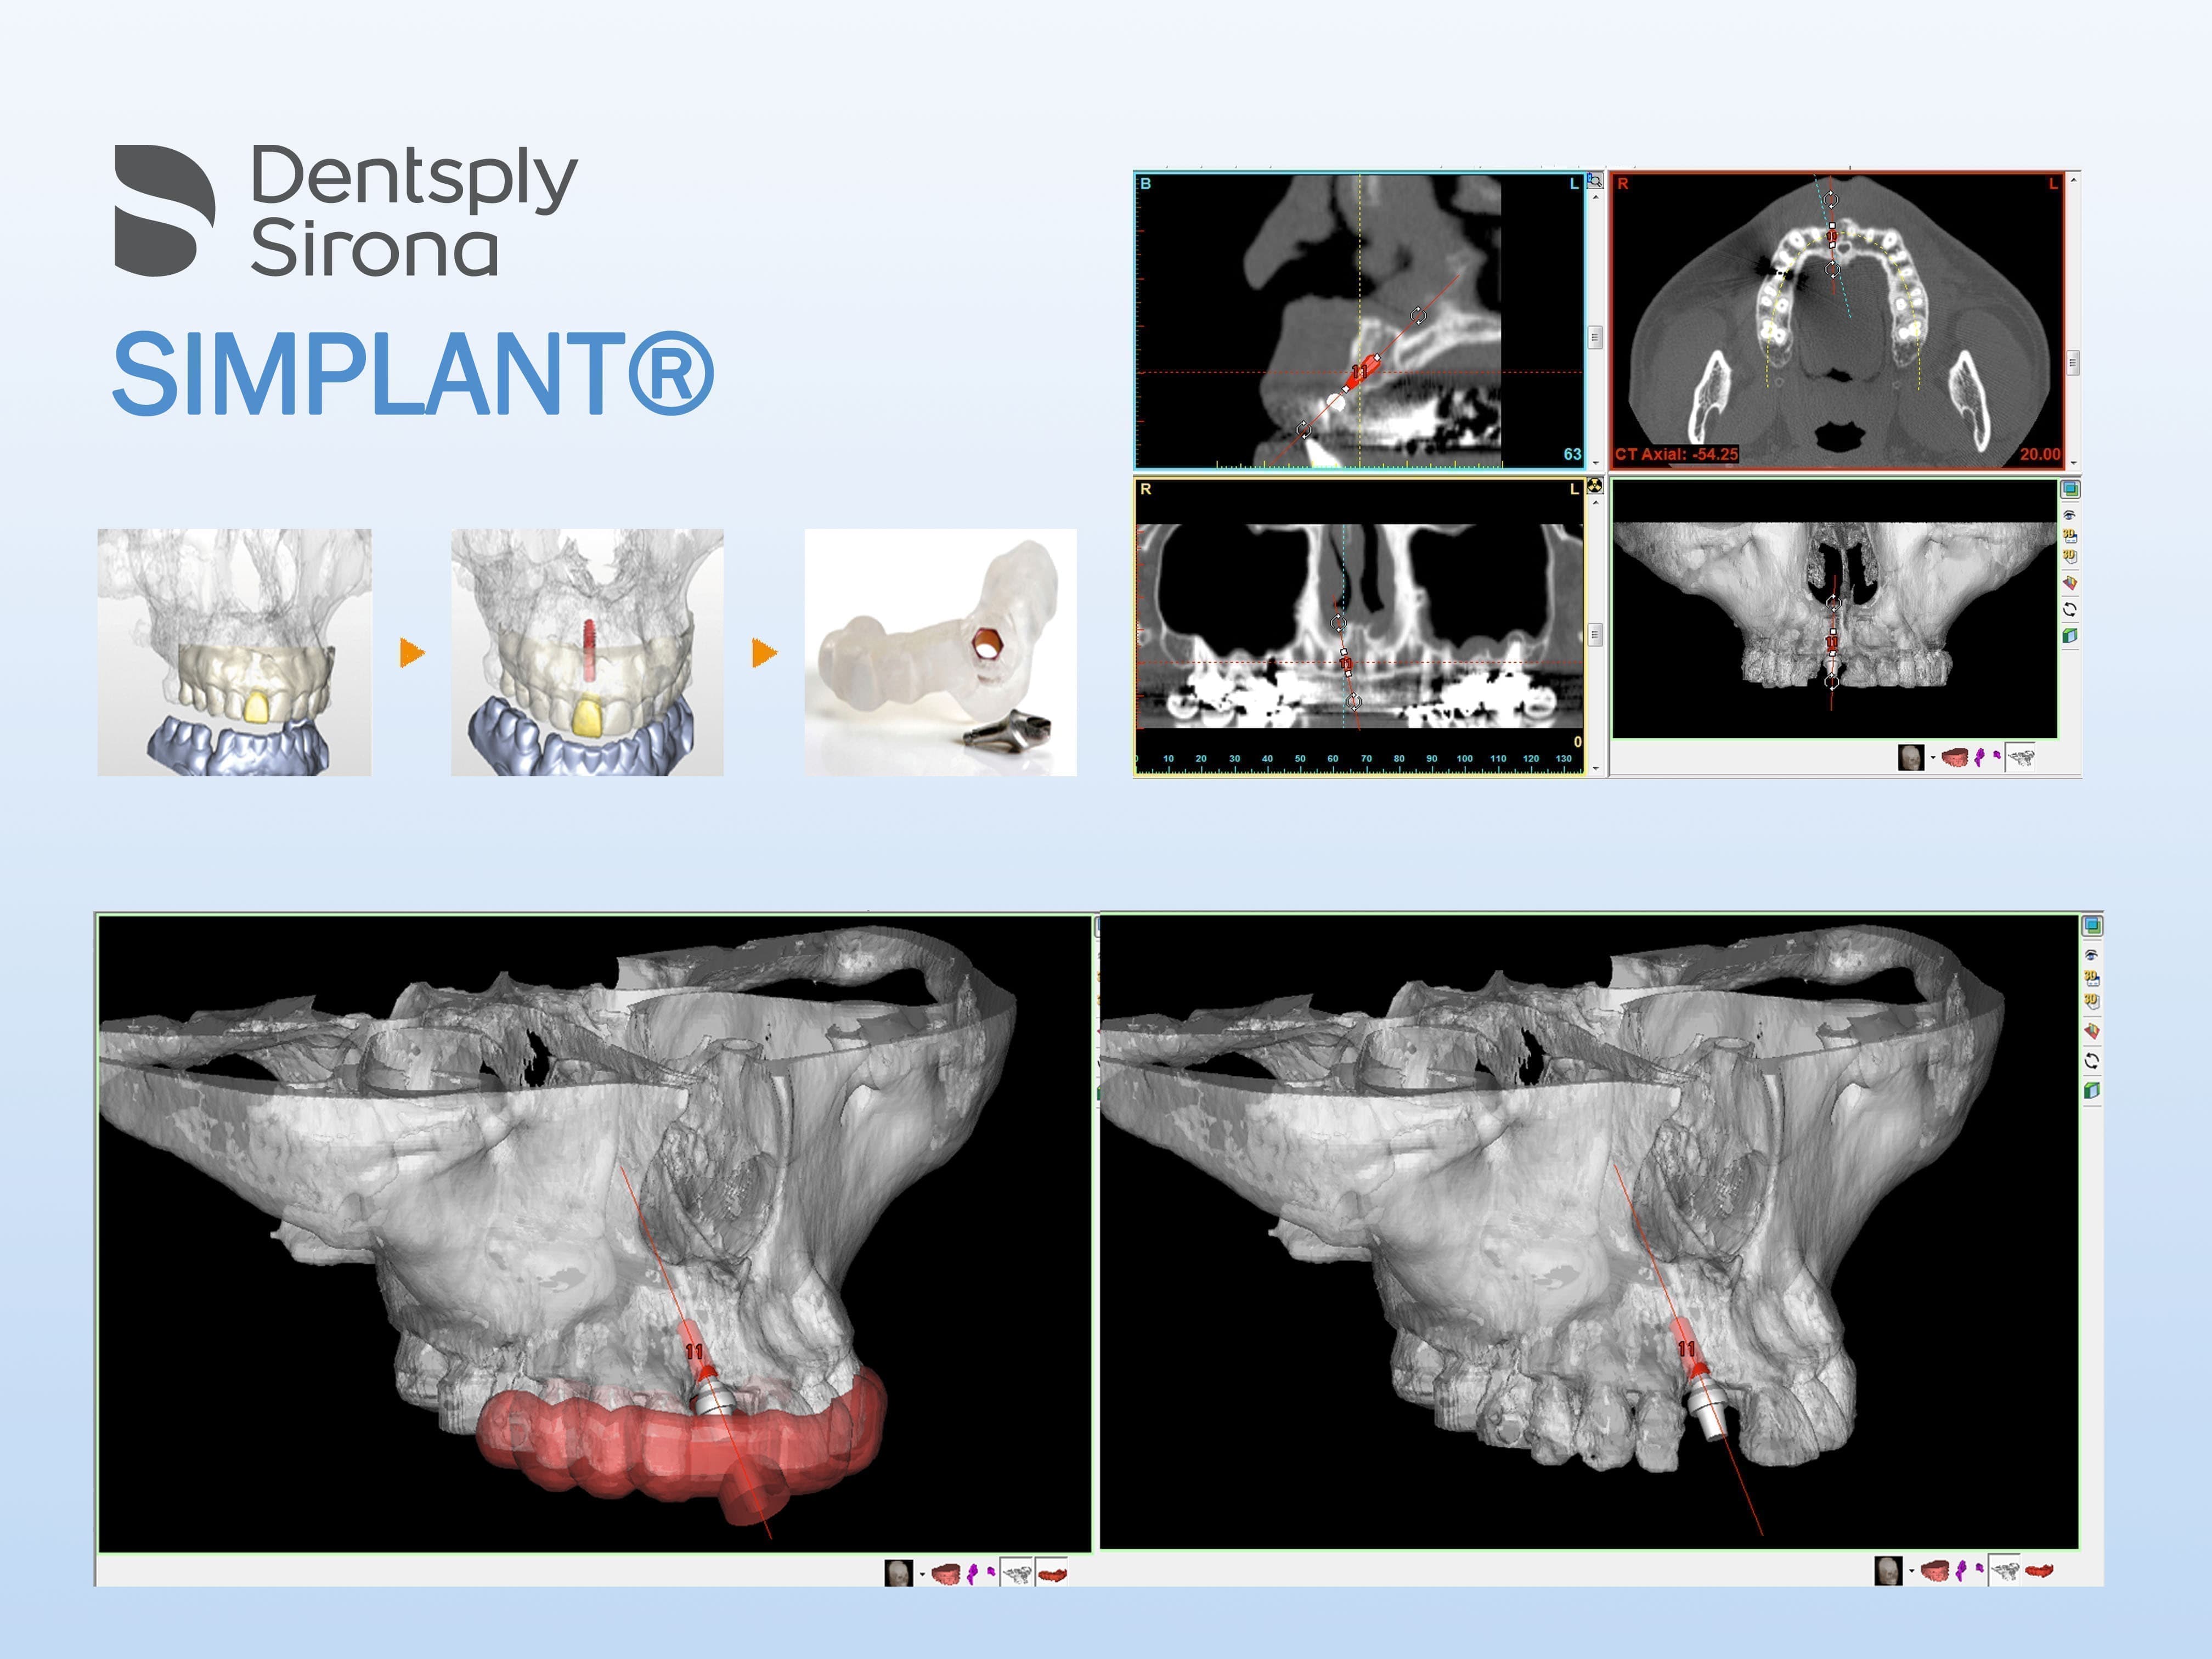Toggle bone mesh display under lower-right 3D view
The image size is (2212, 1659).
click(2003, 1571)
